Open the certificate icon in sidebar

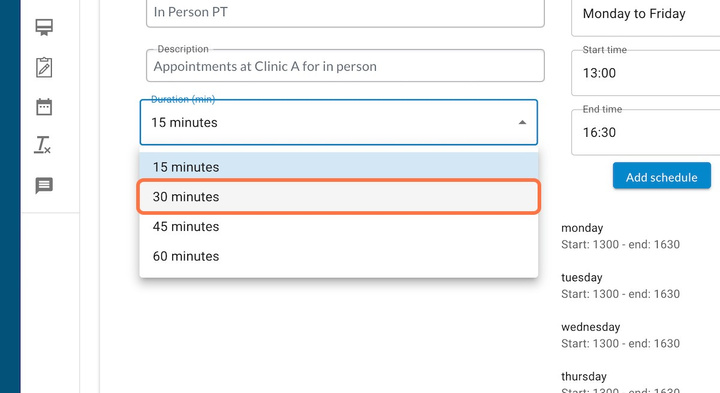coord(44,28)
